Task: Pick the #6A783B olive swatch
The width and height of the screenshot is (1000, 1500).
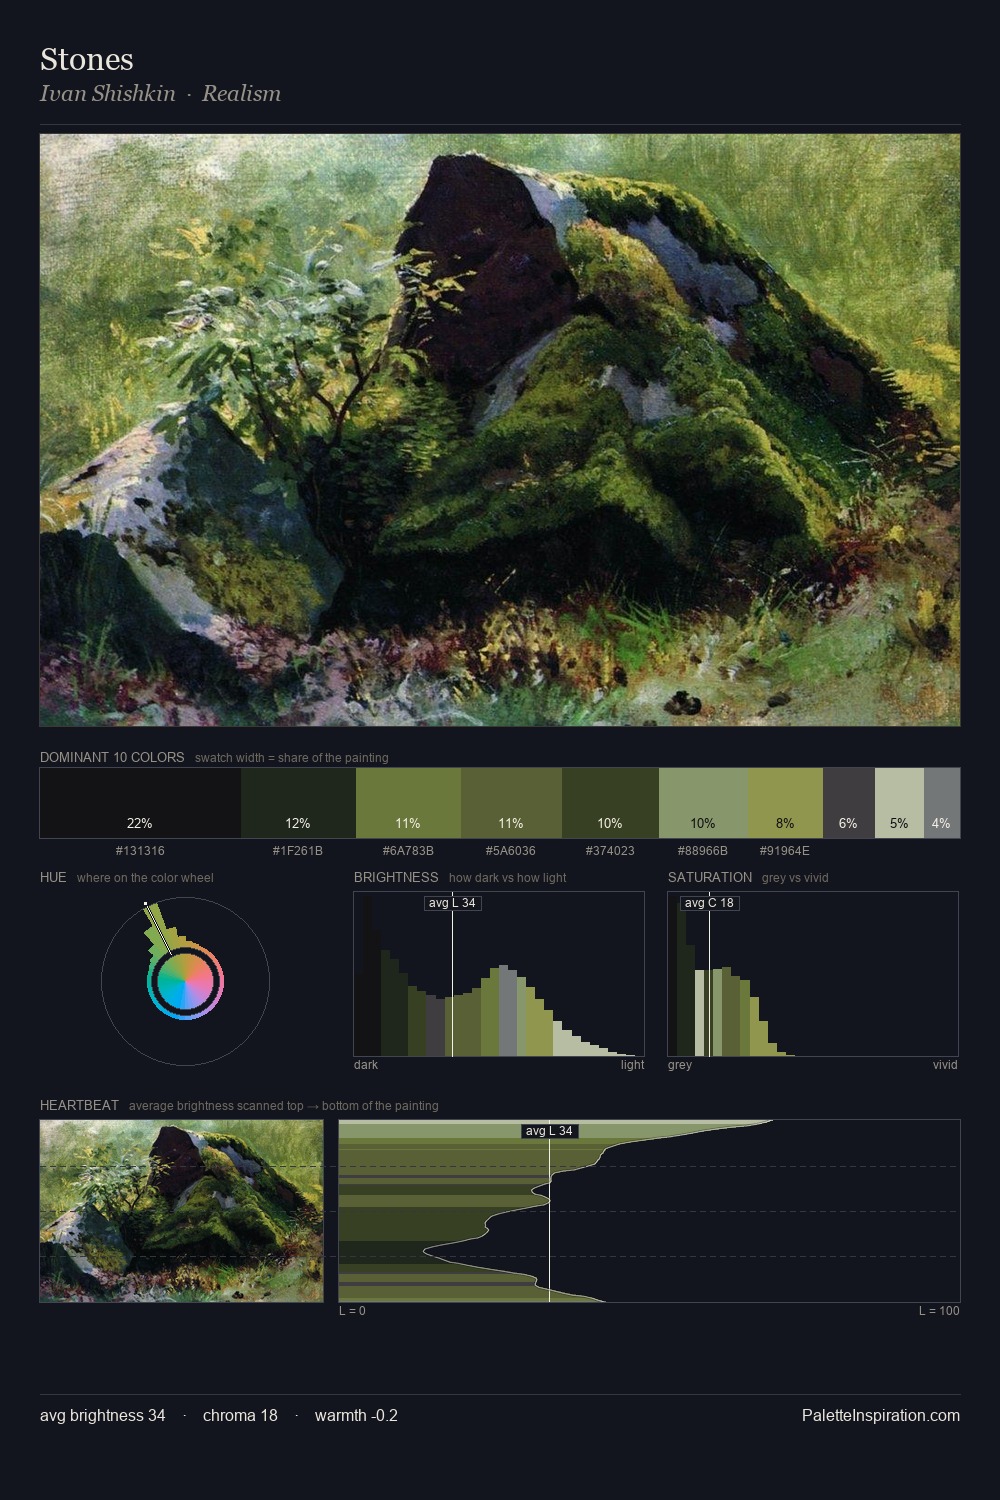Action: tap(408, 802)
